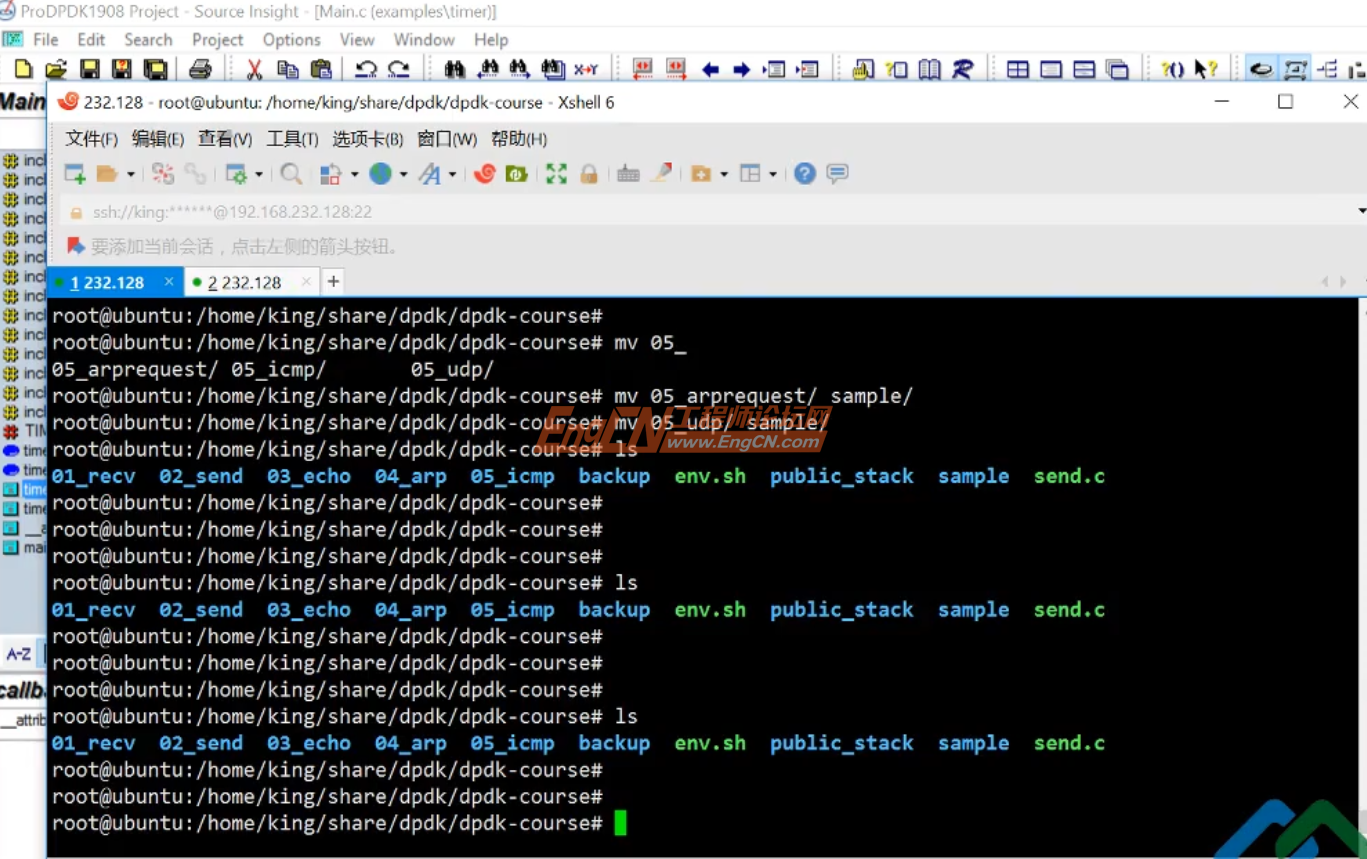This screenshot has width=1367, height=859.
Task: Open the 文件(F) menu in Xshell
Action: point(91,139)
